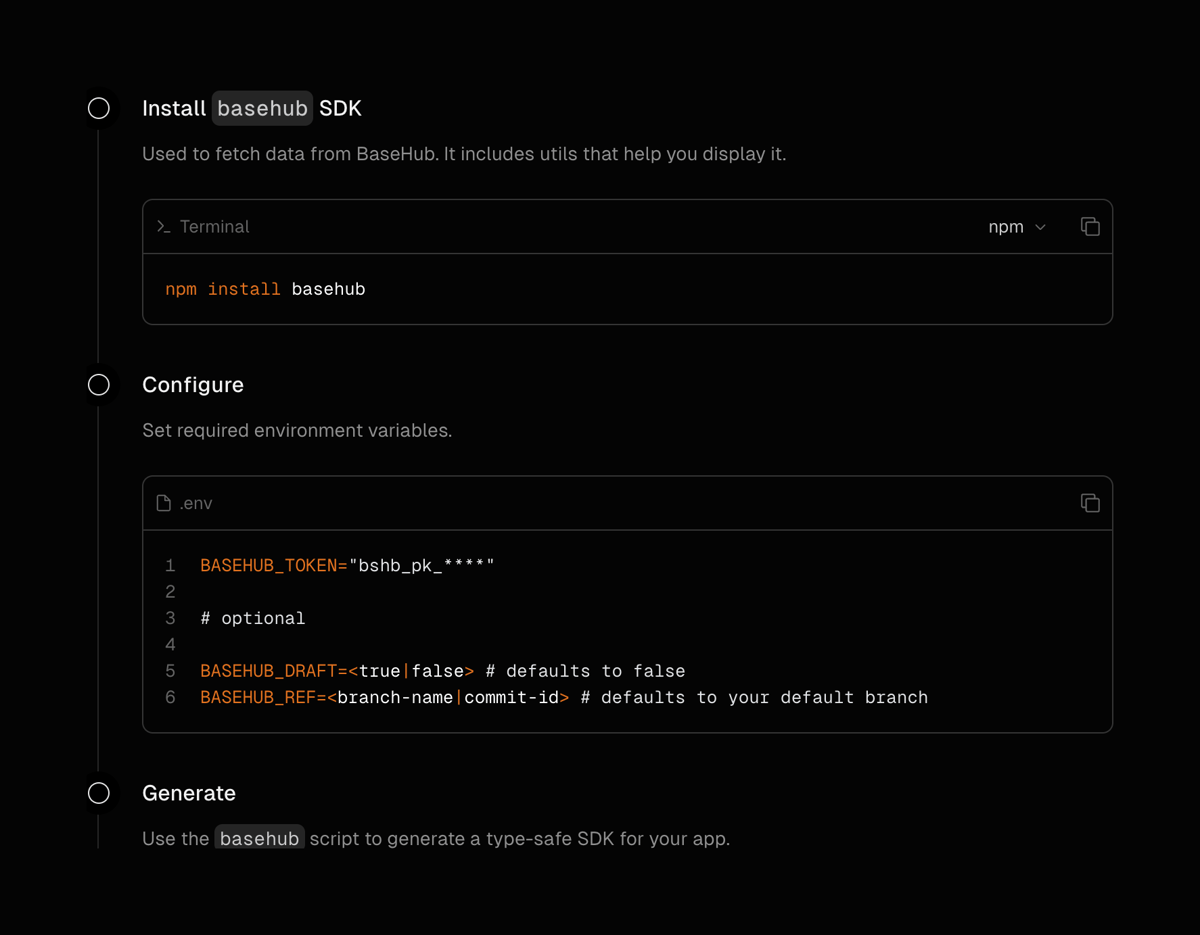The width and height of the screenshot is (1200, 935).
Task: Click the Generate section heading
Action: [189, 792]
